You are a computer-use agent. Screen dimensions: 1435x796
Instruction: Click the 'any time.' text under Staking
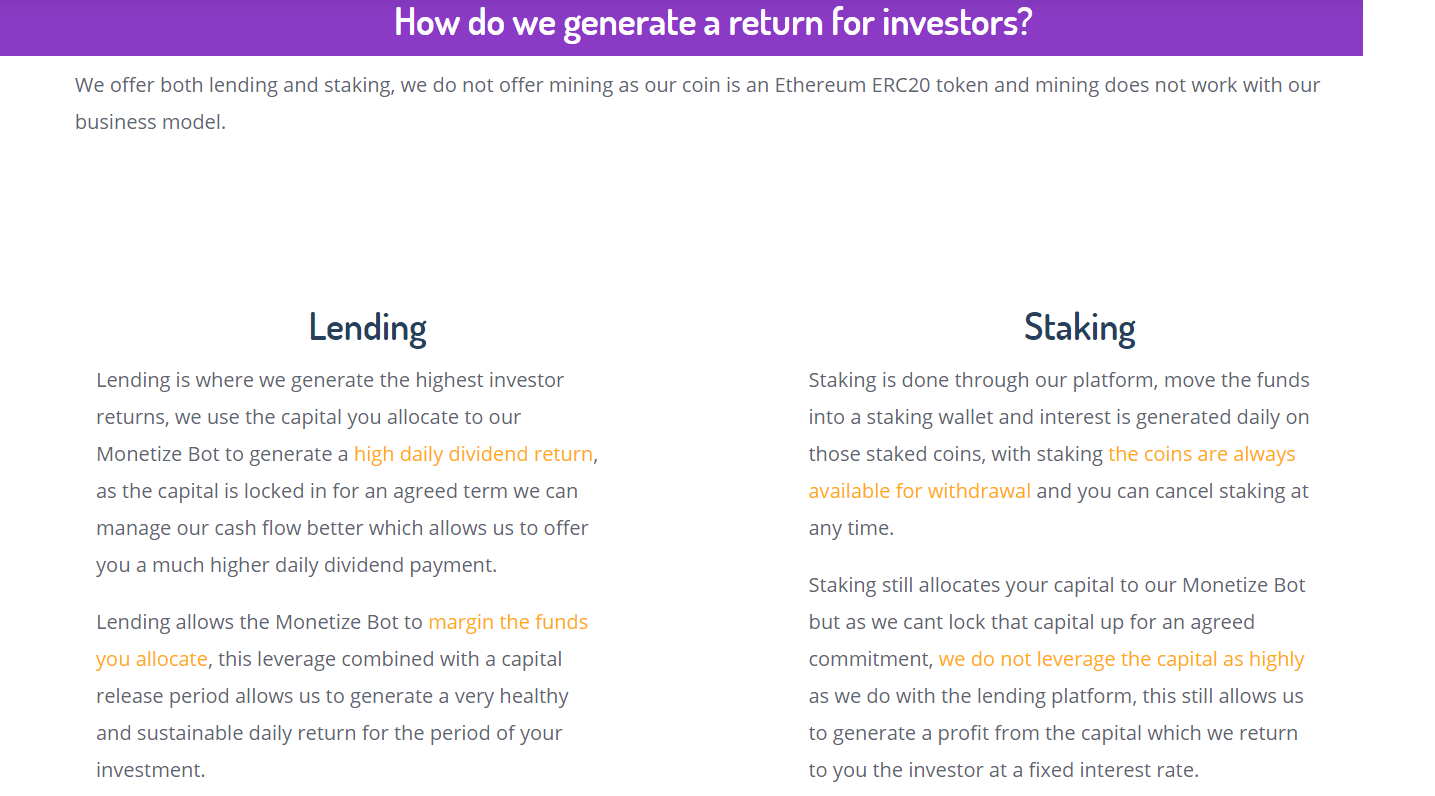point(851,528)
